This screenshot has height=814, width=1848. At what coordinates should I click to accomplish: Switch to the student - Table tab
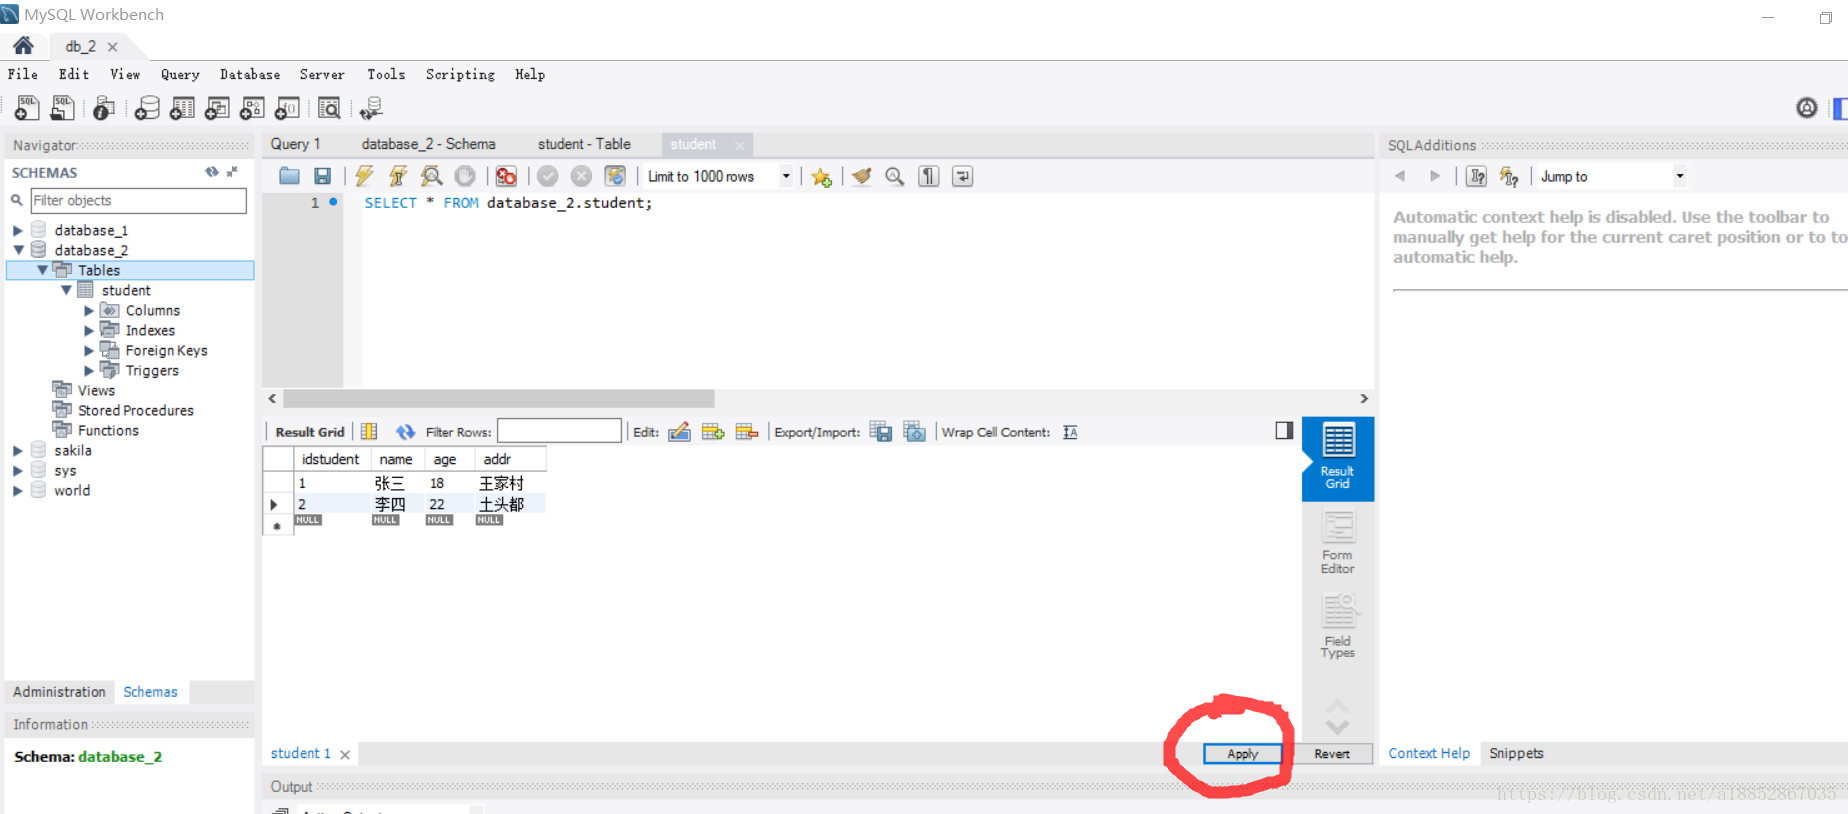[584, 144]
